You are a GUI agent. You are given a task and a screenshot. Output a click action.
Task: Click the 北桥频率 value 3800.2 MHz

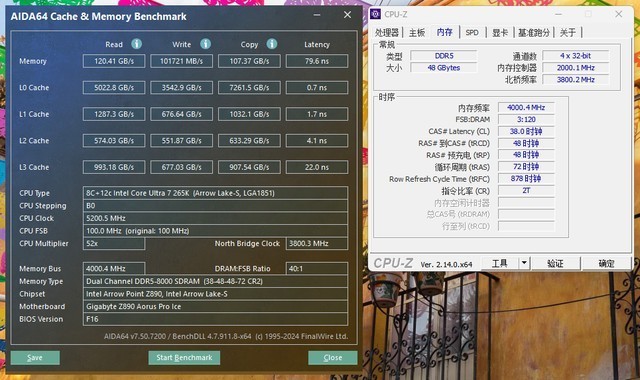576,80
